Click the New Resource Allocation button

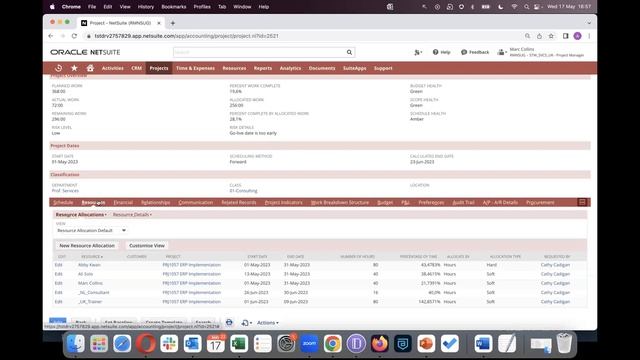coord(87,245)
